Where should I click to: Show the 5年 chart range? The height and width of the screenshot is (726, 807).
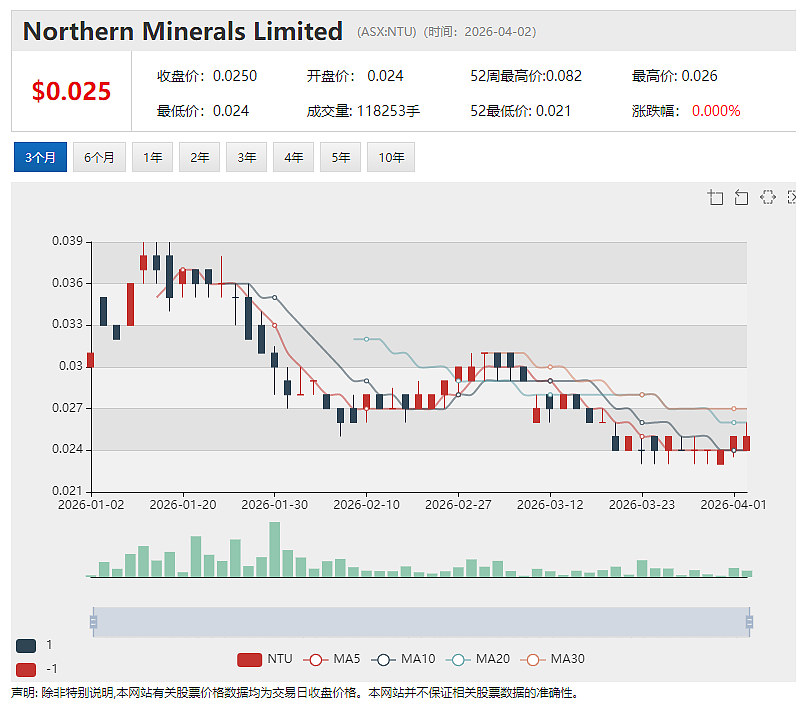[x=340, y=157]
